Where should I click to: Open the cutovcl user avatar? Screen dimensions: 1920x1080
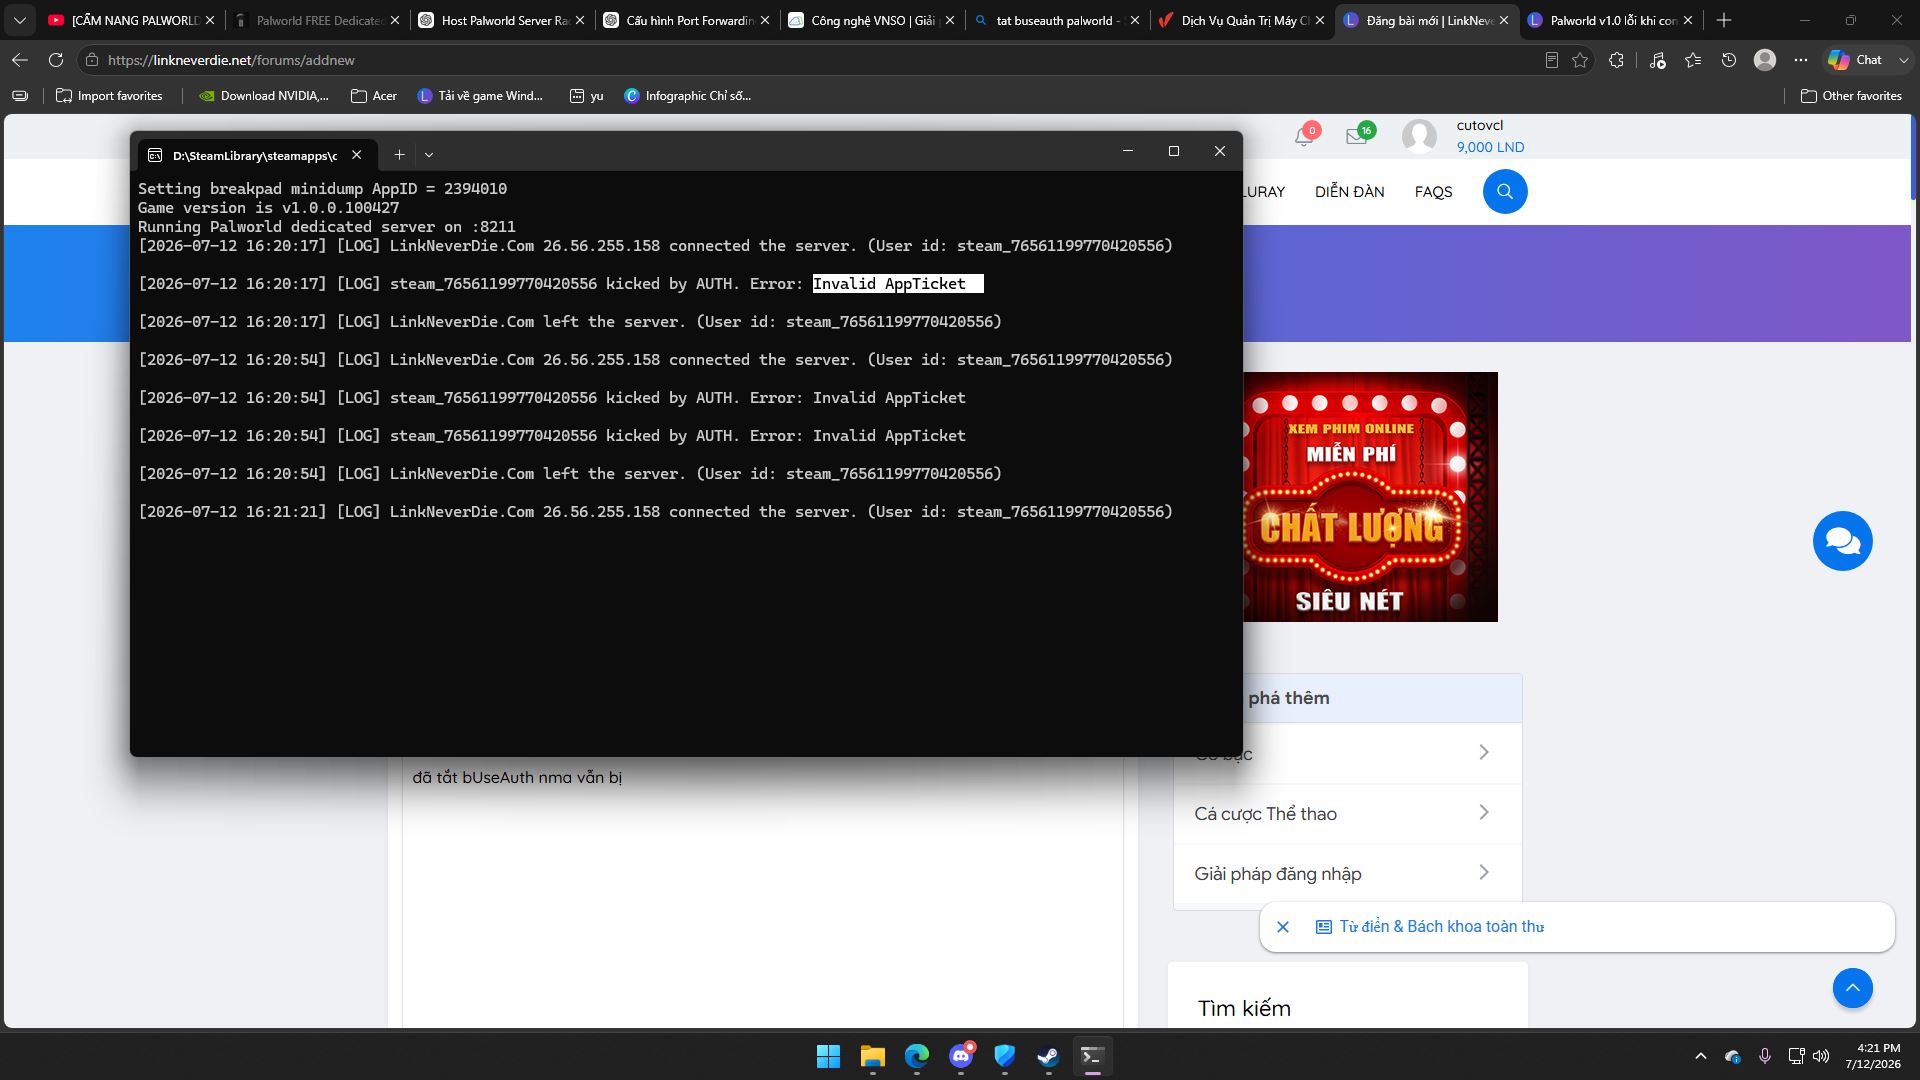1419,136
